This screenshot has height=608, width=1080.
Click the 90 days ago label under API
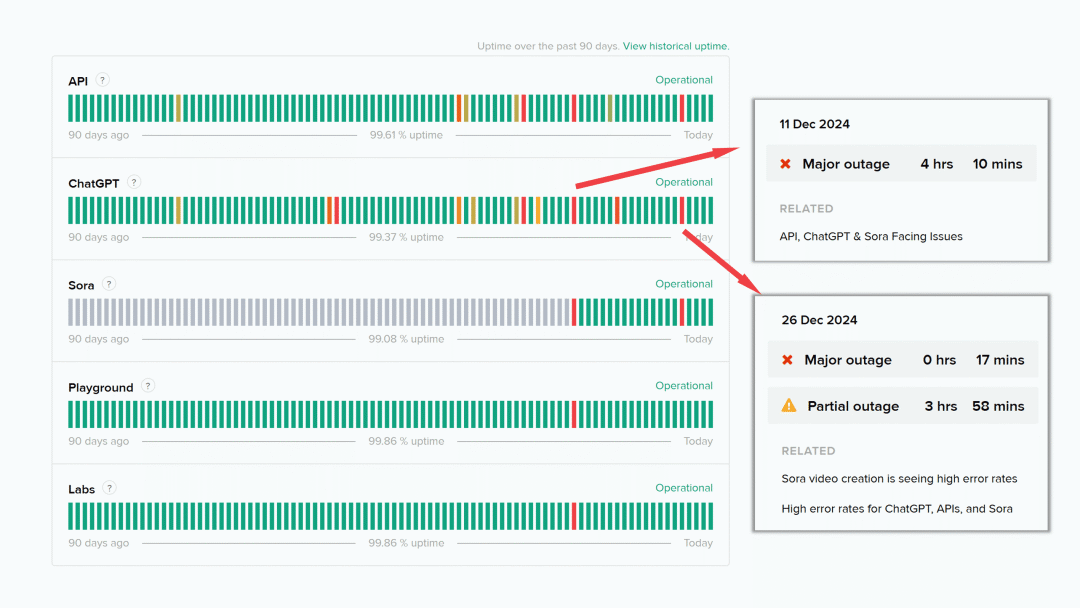(x=98, y=135)
